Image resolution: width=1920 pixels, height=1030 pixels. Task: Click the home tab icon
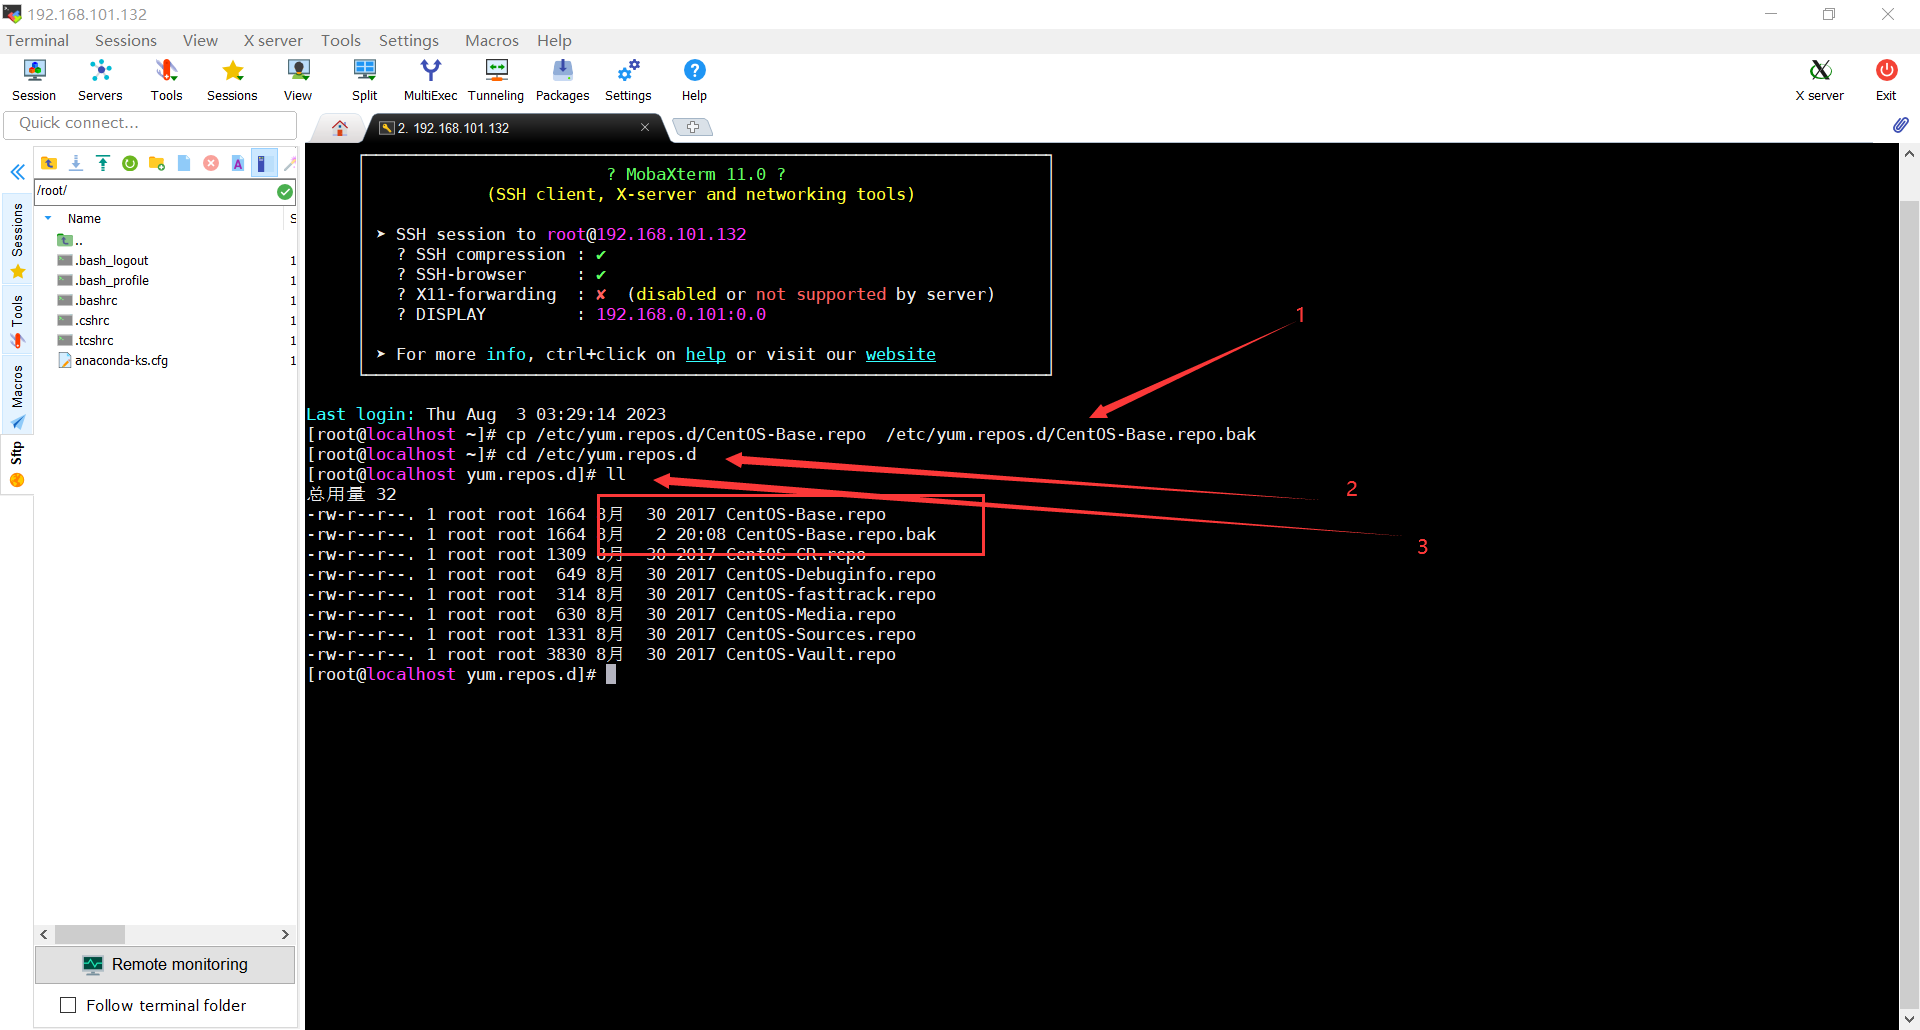[x=340, y=128]
